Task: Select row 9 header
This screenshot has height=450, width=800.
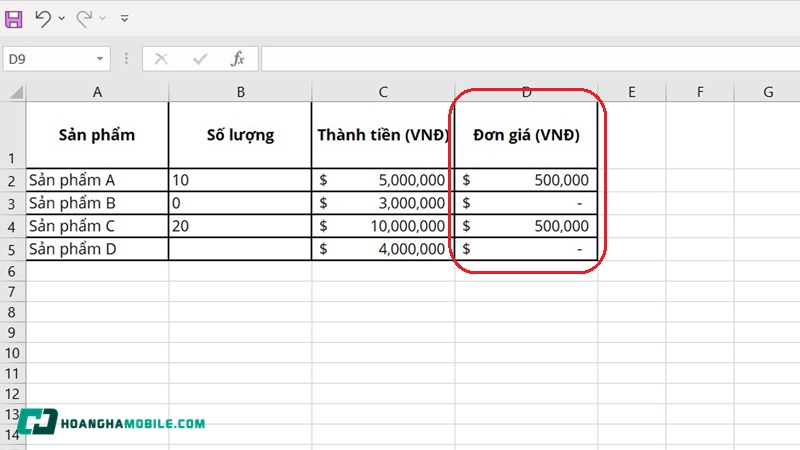Action: click(x=12, y=333)
